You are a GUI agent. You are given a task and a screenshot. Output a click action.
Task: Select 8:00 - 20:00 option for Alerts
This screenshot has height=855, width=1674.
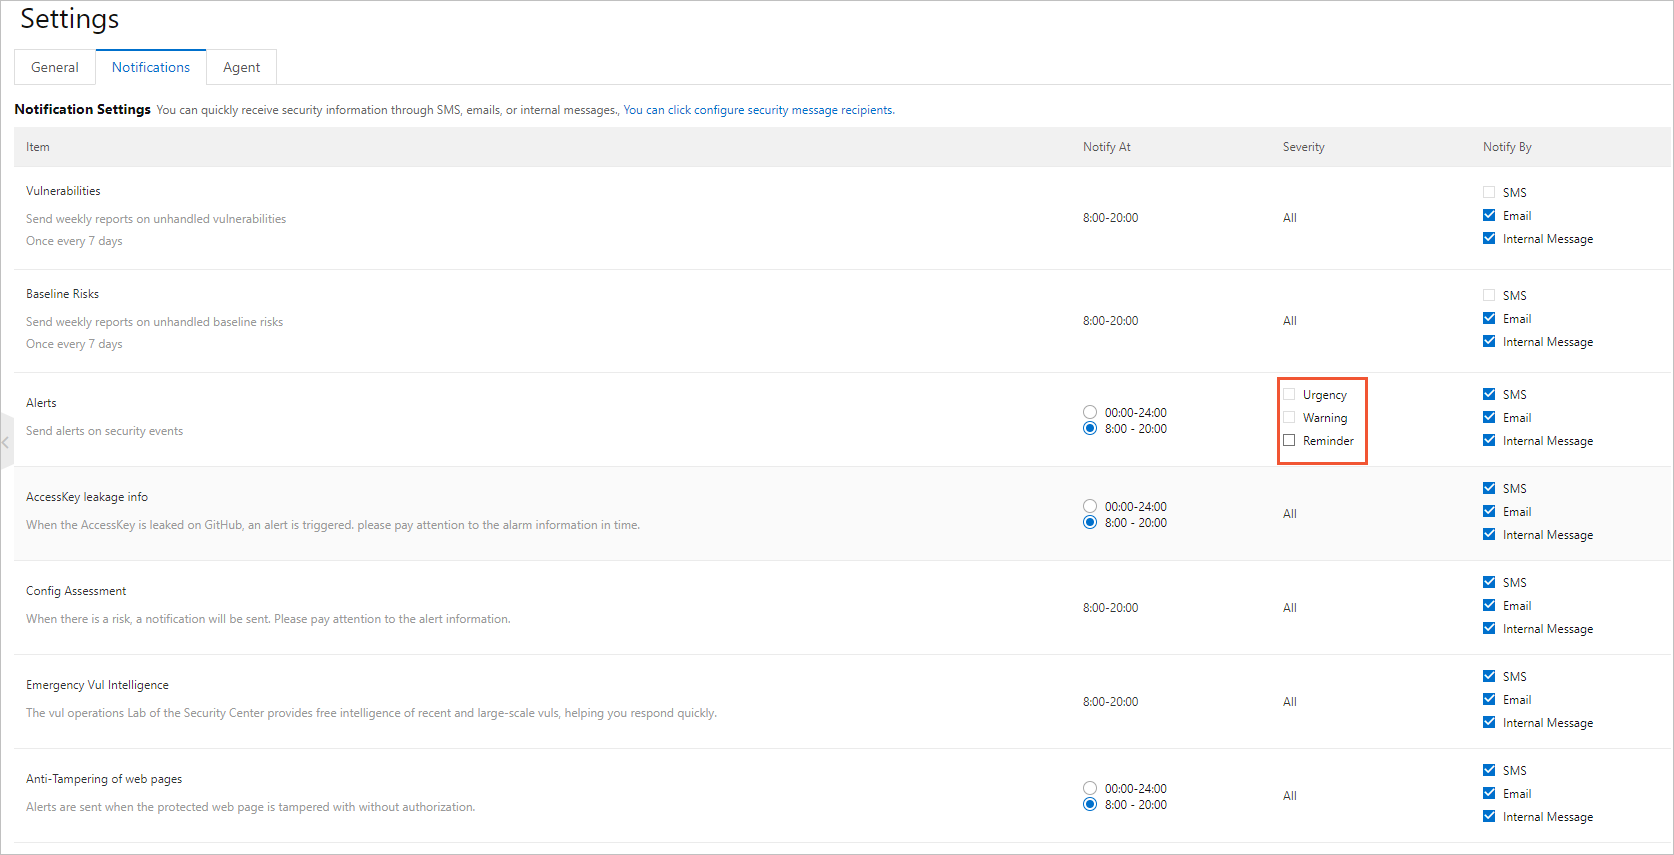(1090, 428)
